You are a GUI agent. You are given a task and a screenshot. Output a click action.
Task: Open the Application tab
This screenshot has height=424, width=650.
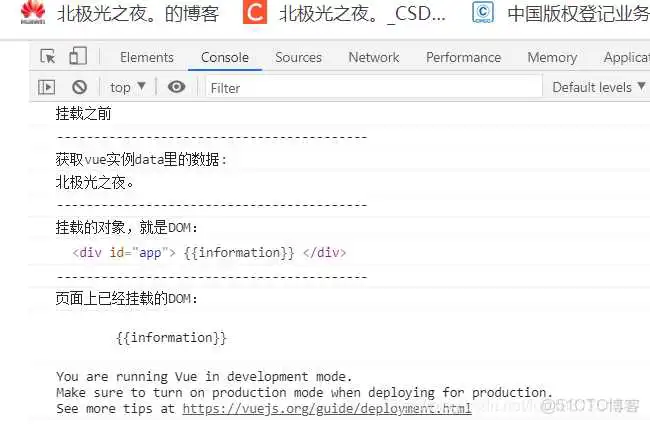click(x=626, y=57)
